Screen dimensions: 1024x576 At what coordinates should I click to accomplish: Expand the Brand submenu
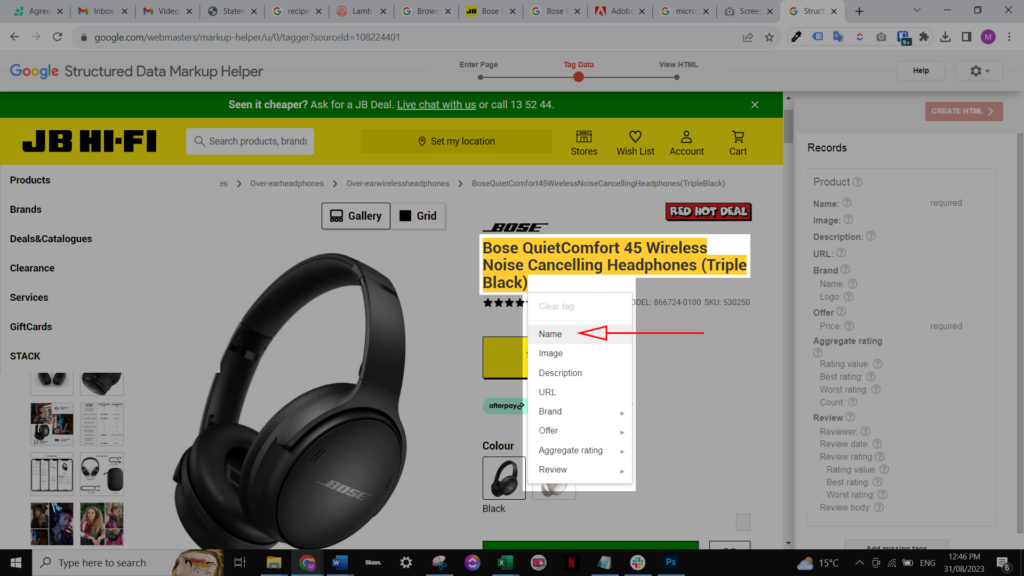point(579,411)
